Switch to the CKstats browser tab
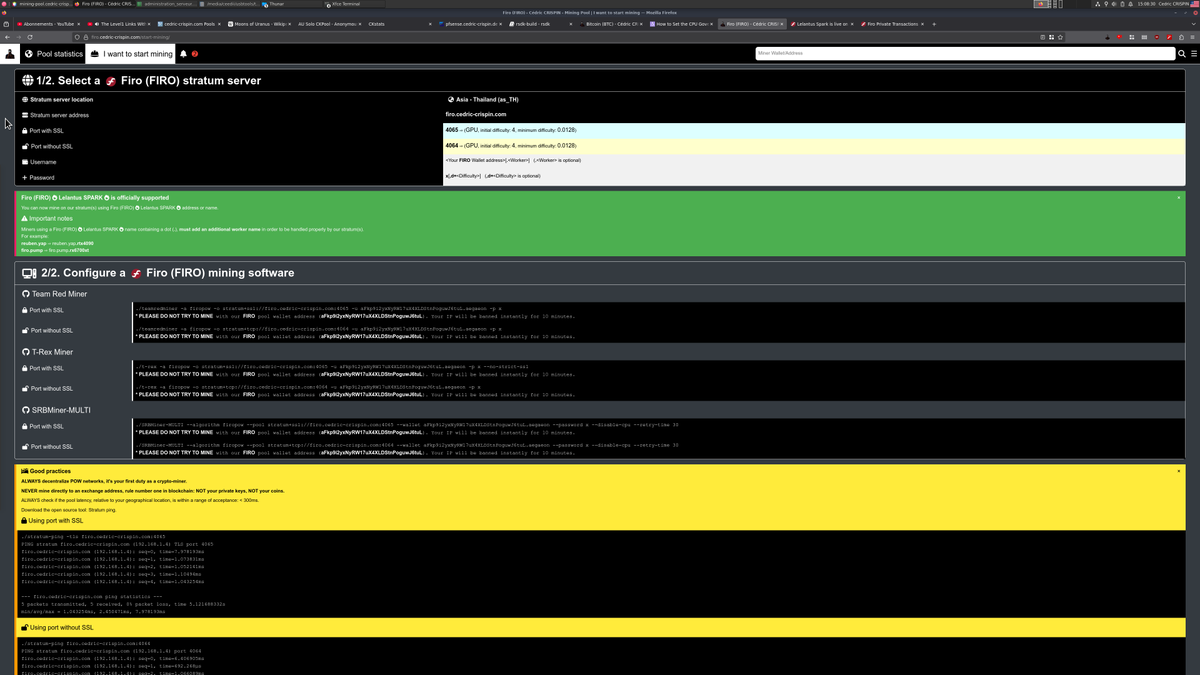 point(399,24)
